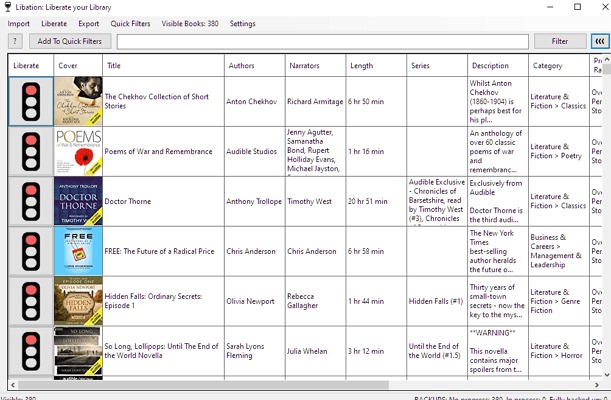The width and height of the screenshot is (611, 400).
Task: Click the series cell 'Hidden Falls (#1)'
Action: [x=437, y=301]
